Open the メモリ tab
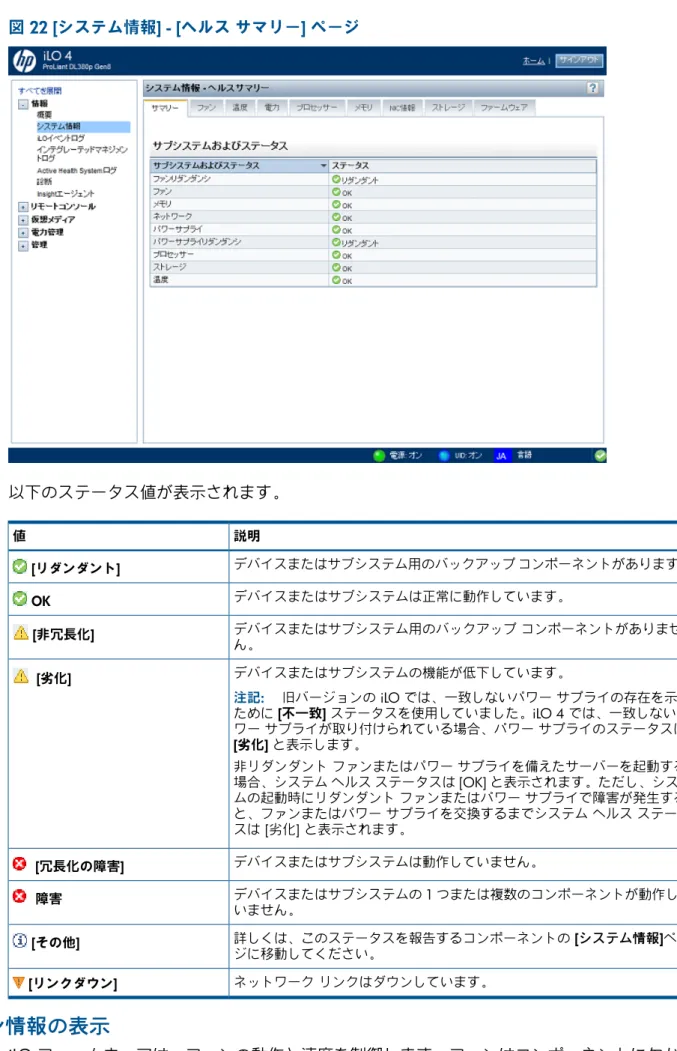Viewport: 677px width, 1051px height. (x=363, y=107)
